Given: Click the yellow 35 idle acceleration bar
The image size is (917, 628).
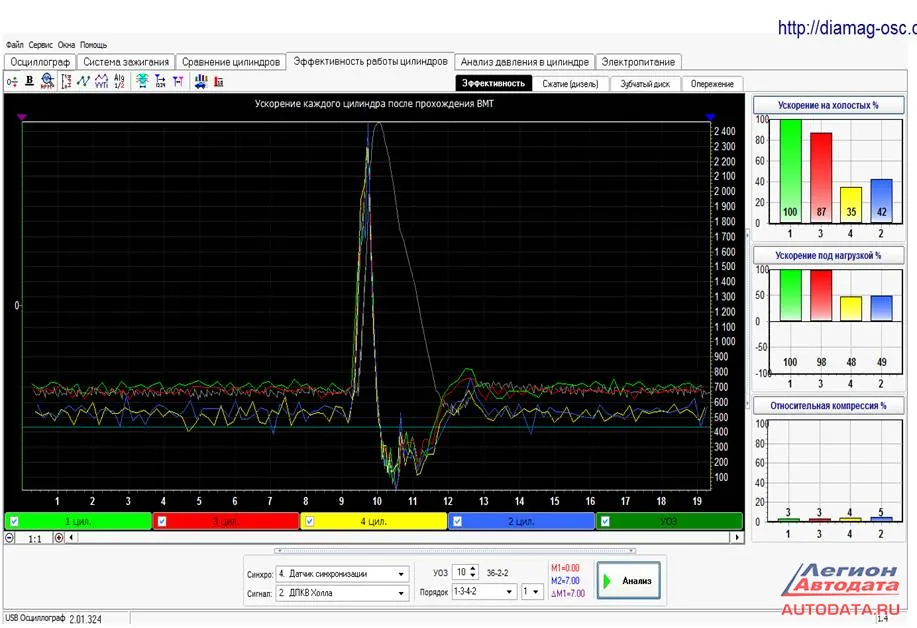Looking at the screenshot, I should (x=851, y=205).
